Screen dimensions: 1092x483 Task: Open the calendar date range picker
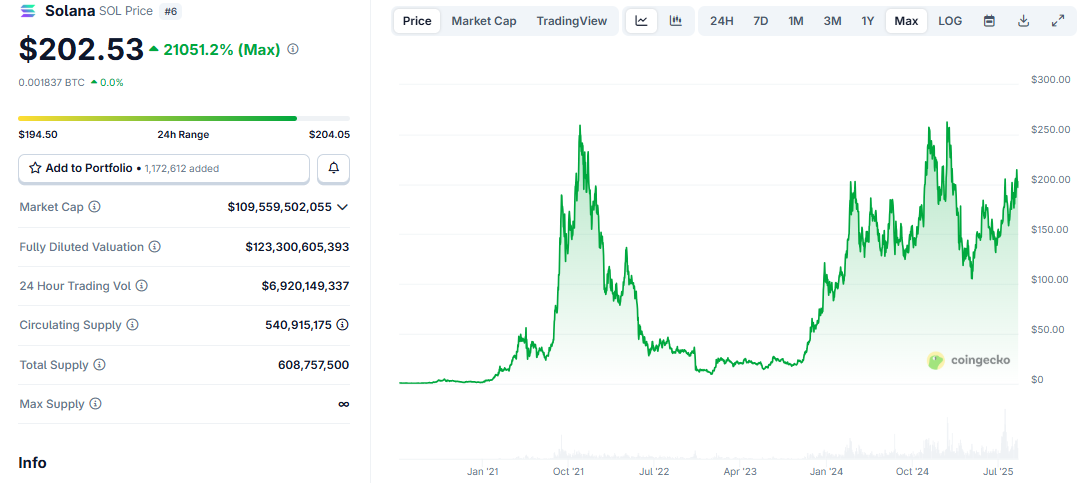[x=989, y=21]
